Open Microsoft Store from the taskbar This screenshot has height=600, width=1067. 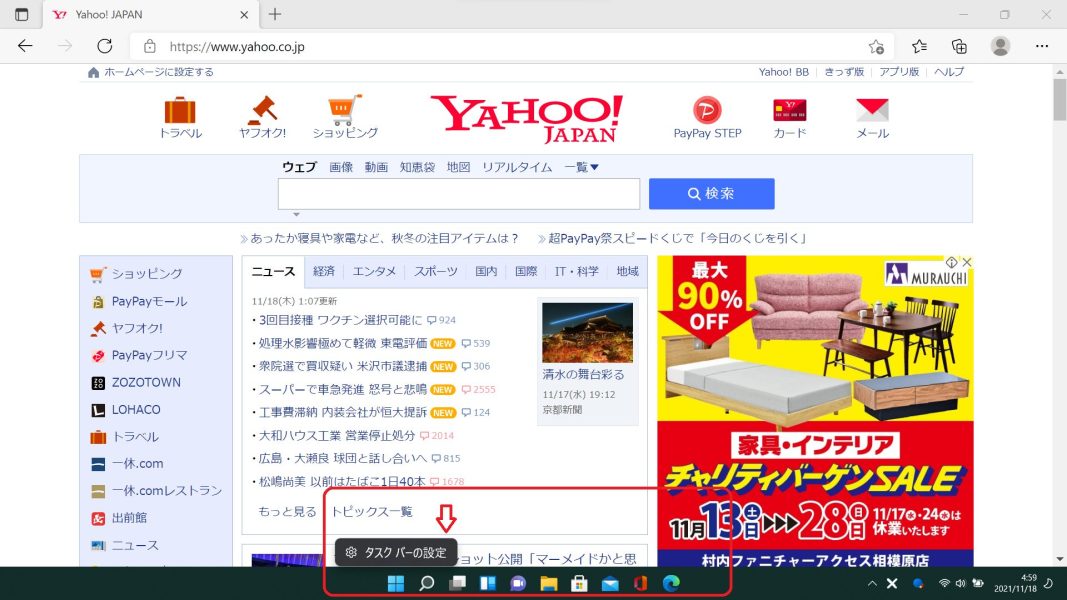[578, 583]
